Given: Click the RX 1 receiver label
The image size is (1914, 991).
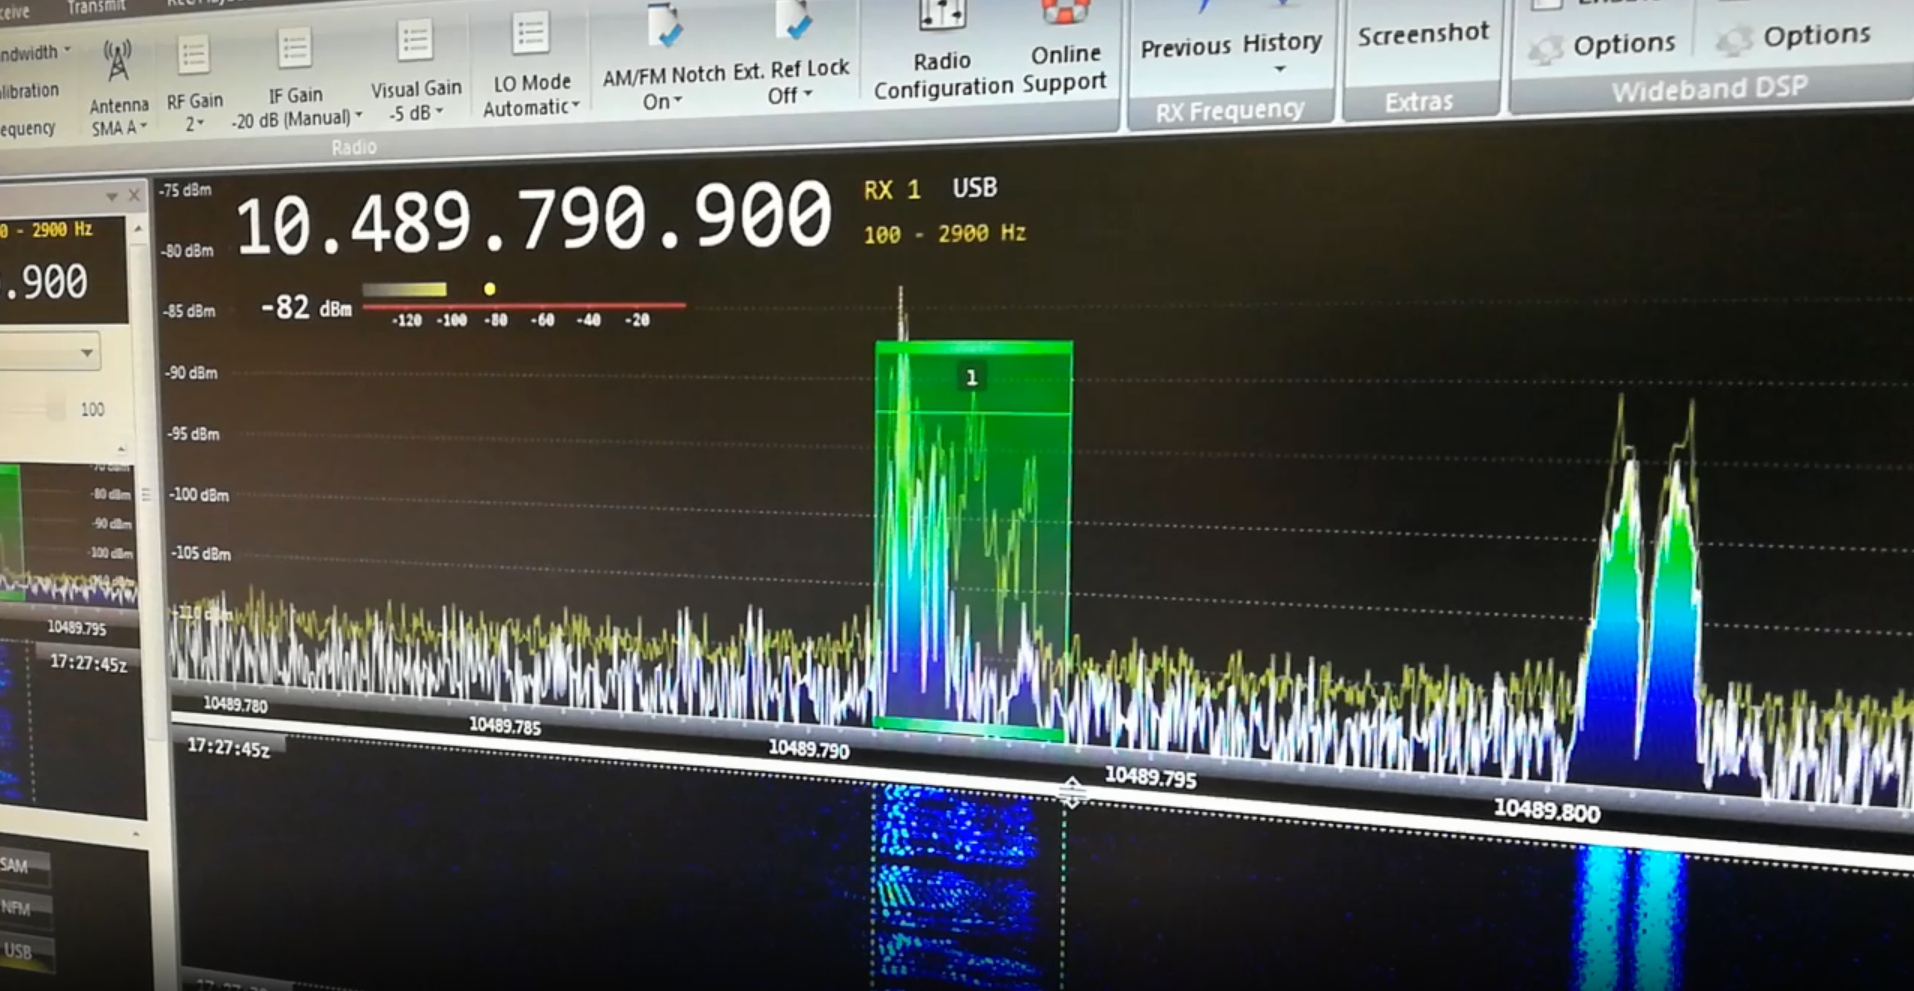Looking at the screenshot, I should click(892, 190).
